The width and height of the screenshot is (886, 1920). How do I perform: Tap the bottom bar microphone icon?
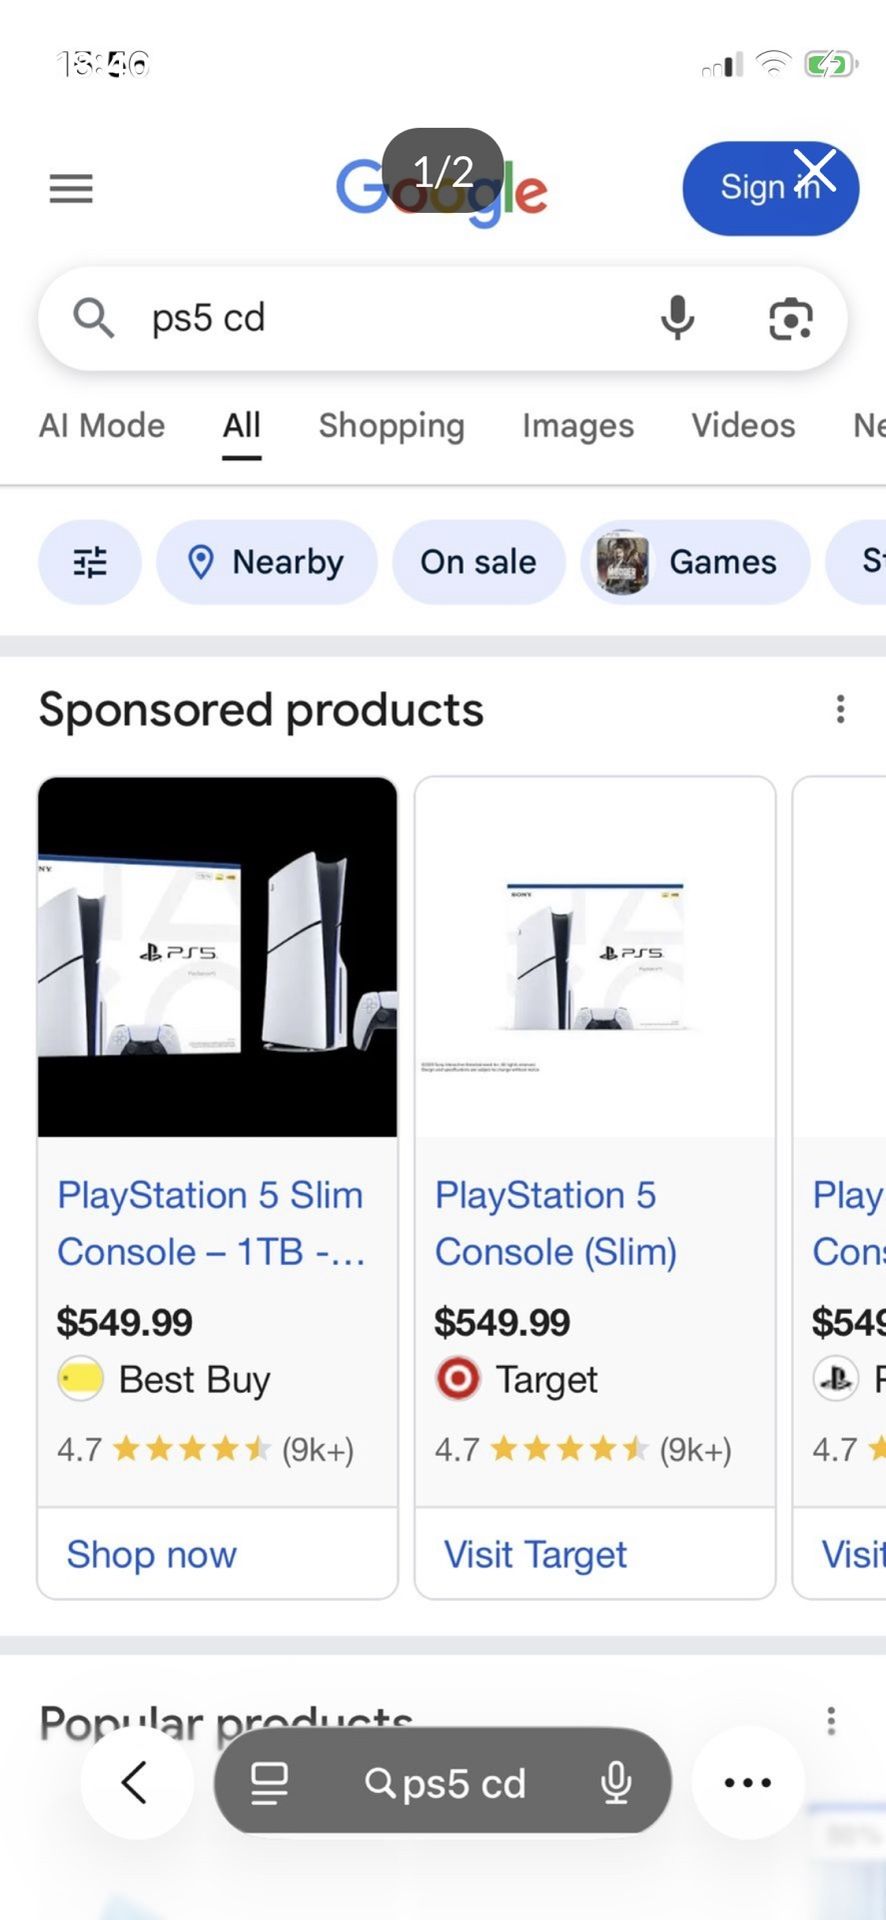[x=616, y=1782]
